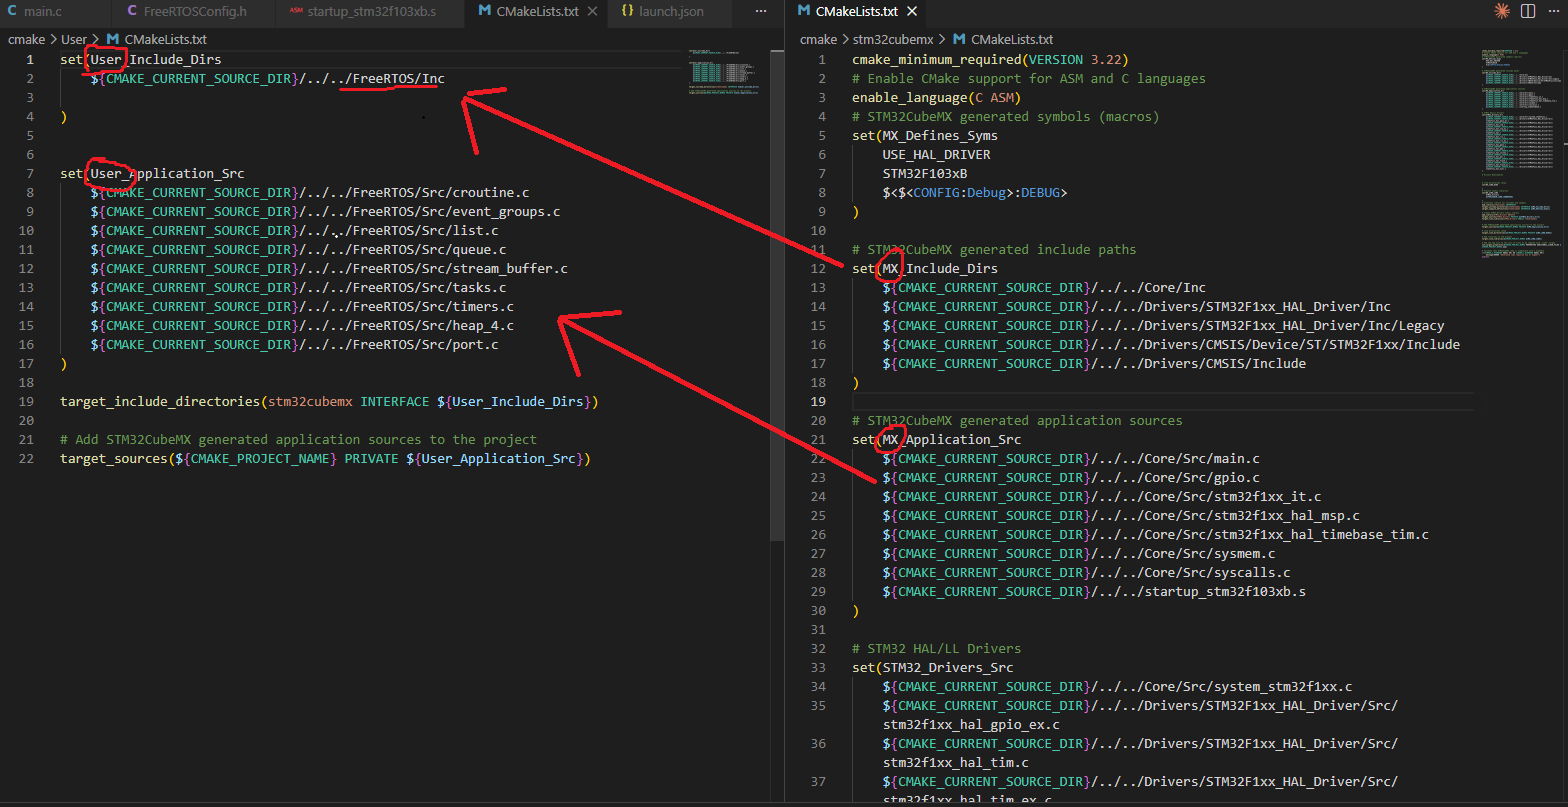Click the startup_stm32f103xb.s line in right editor

(x=1094, y=592)
